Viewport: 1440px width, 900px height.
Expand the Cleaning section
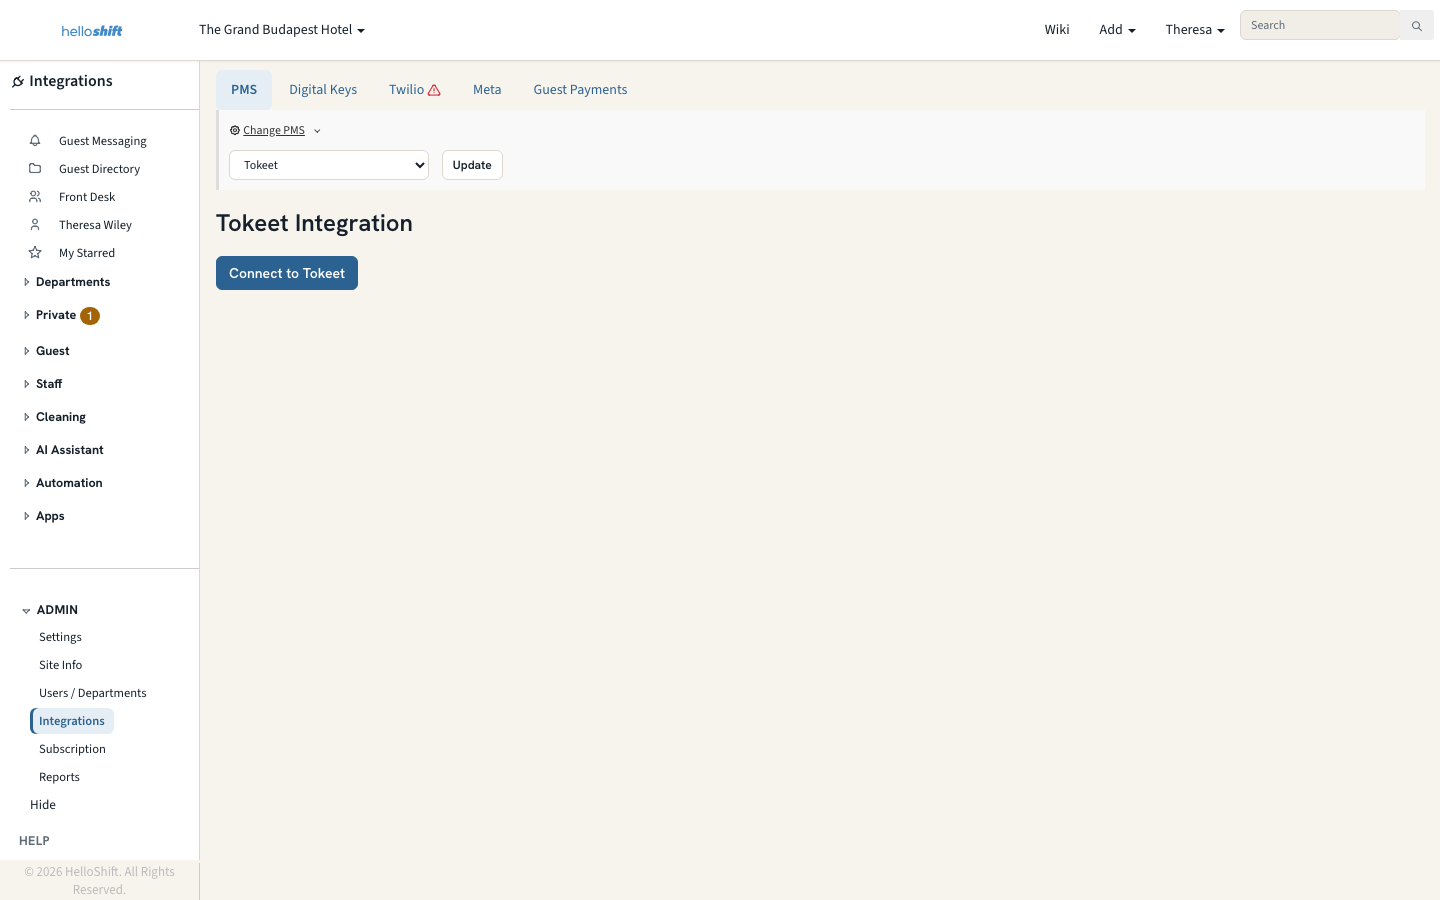tap(26, 417)
